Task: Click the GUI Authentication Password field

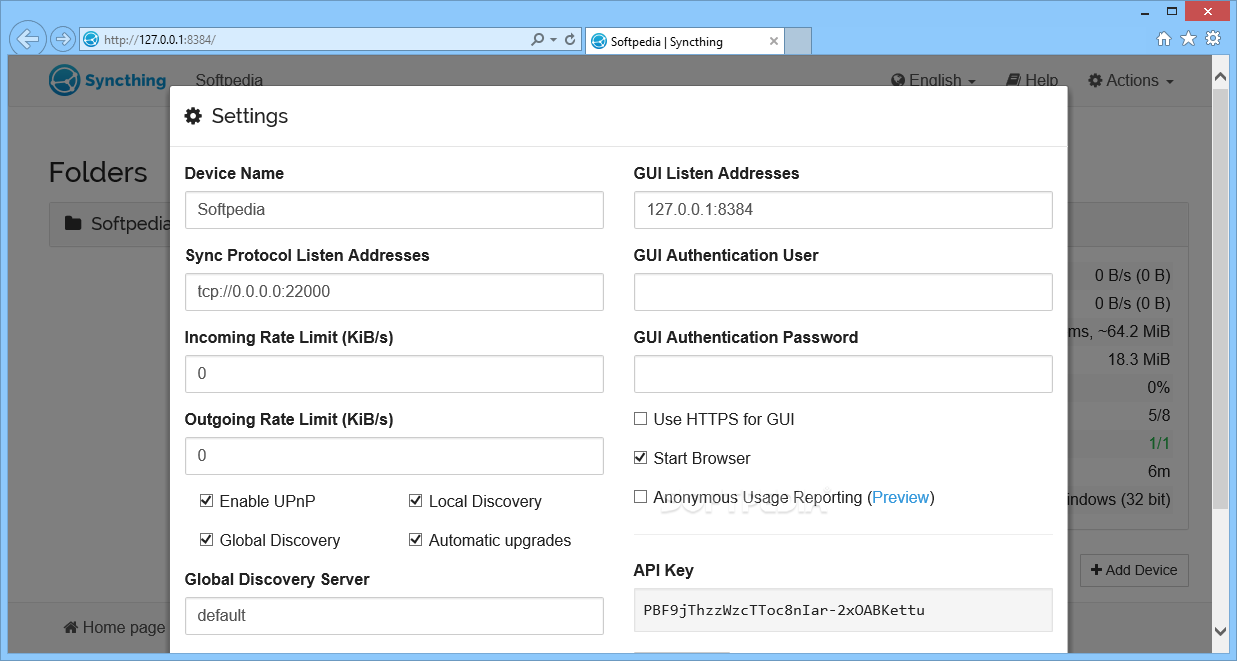Action: click(843, 374)
